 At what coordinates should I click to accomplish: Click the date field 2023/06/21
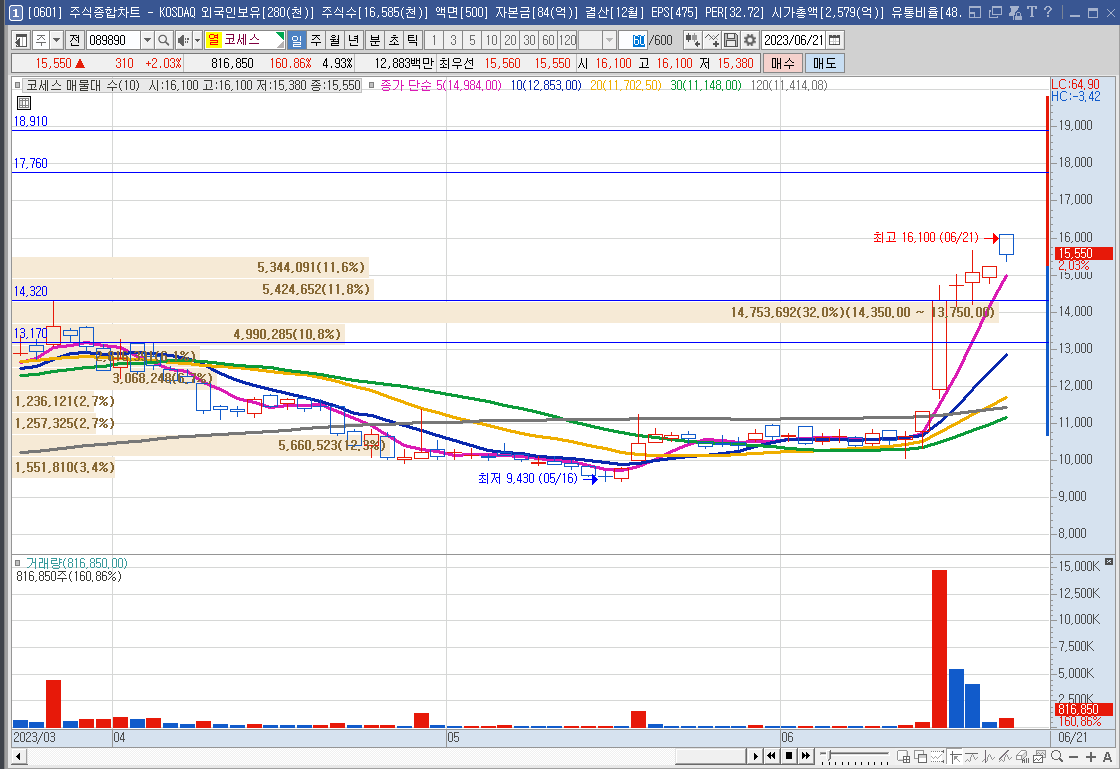coord(794,40)
